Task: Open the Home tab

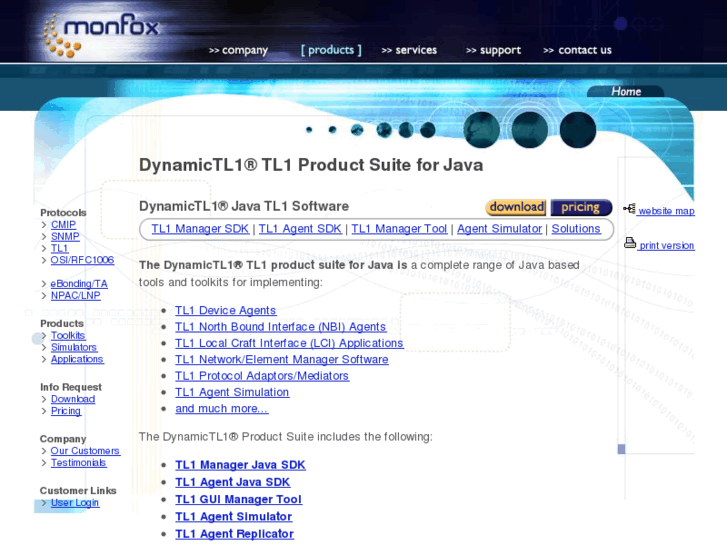Action: [626, 91]
